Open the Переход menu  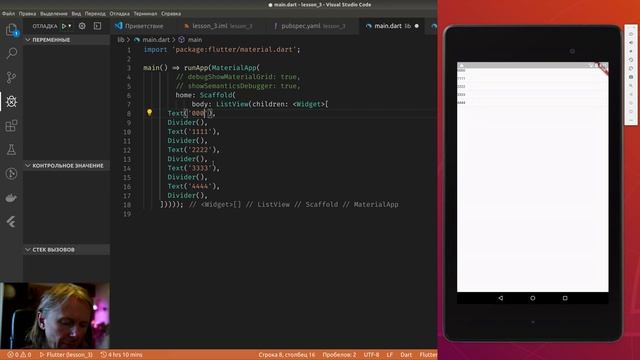(95, 13)
